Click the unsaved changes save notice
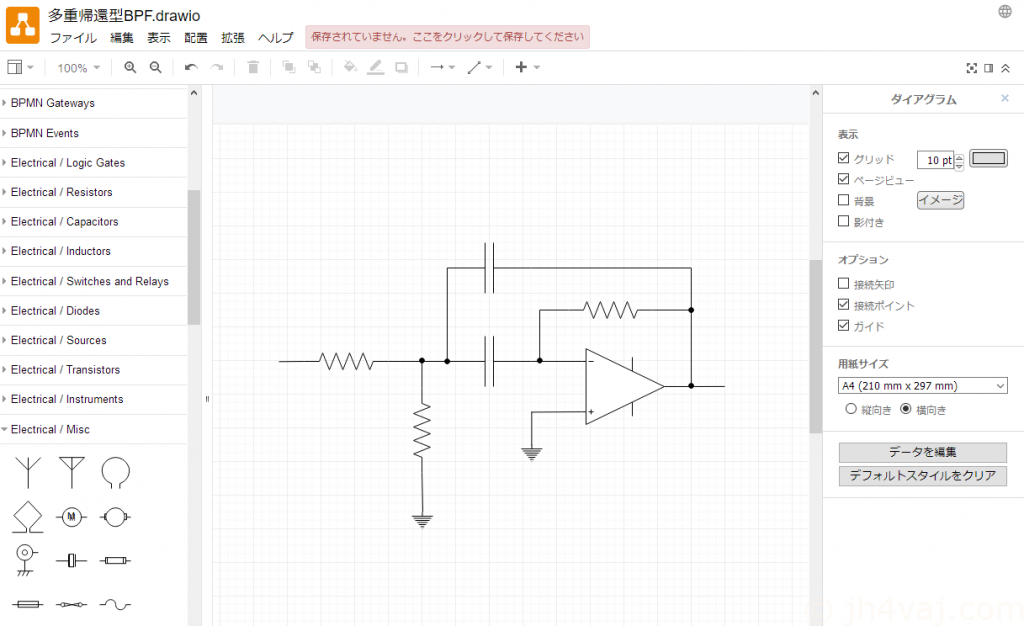The height and width of the screenshot is (626, 1024). [447, 37]
